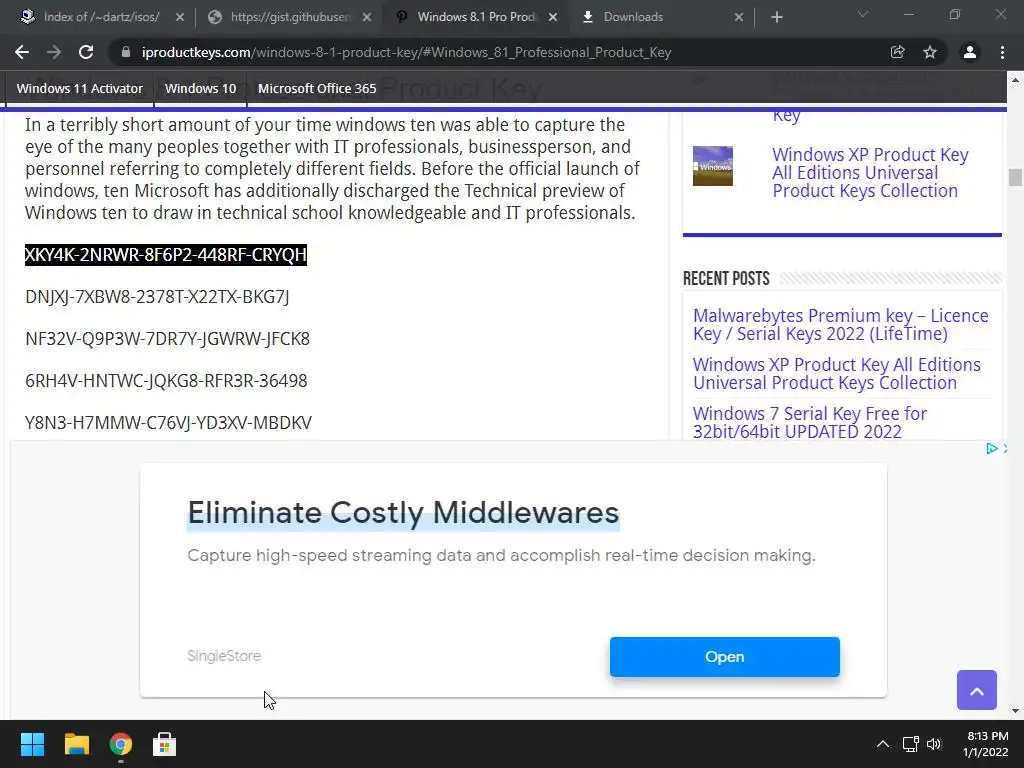Viewport: 1024px width, 768px height.
Task: Open the Chrome three-dot menu
Action: pyautogui.click(x=1002, y=52)
